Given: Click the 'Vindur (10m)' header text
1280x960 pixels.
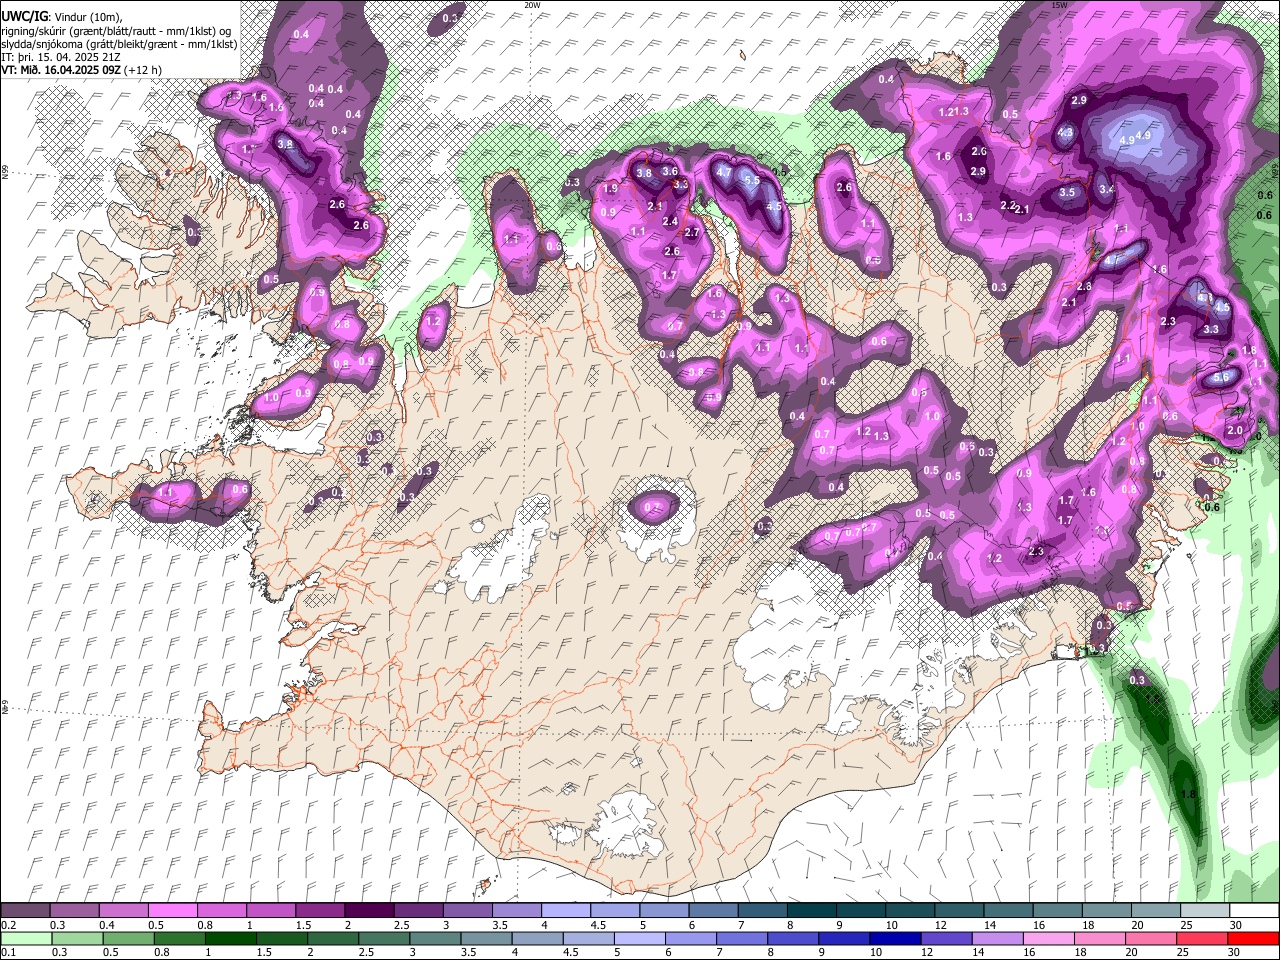Looking at the screenshot, I should pos(89,18).
